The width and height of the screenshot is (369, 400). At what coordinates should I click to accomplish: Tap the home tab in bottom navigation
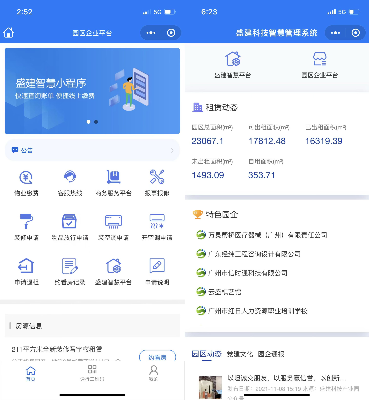pos(31,373)
